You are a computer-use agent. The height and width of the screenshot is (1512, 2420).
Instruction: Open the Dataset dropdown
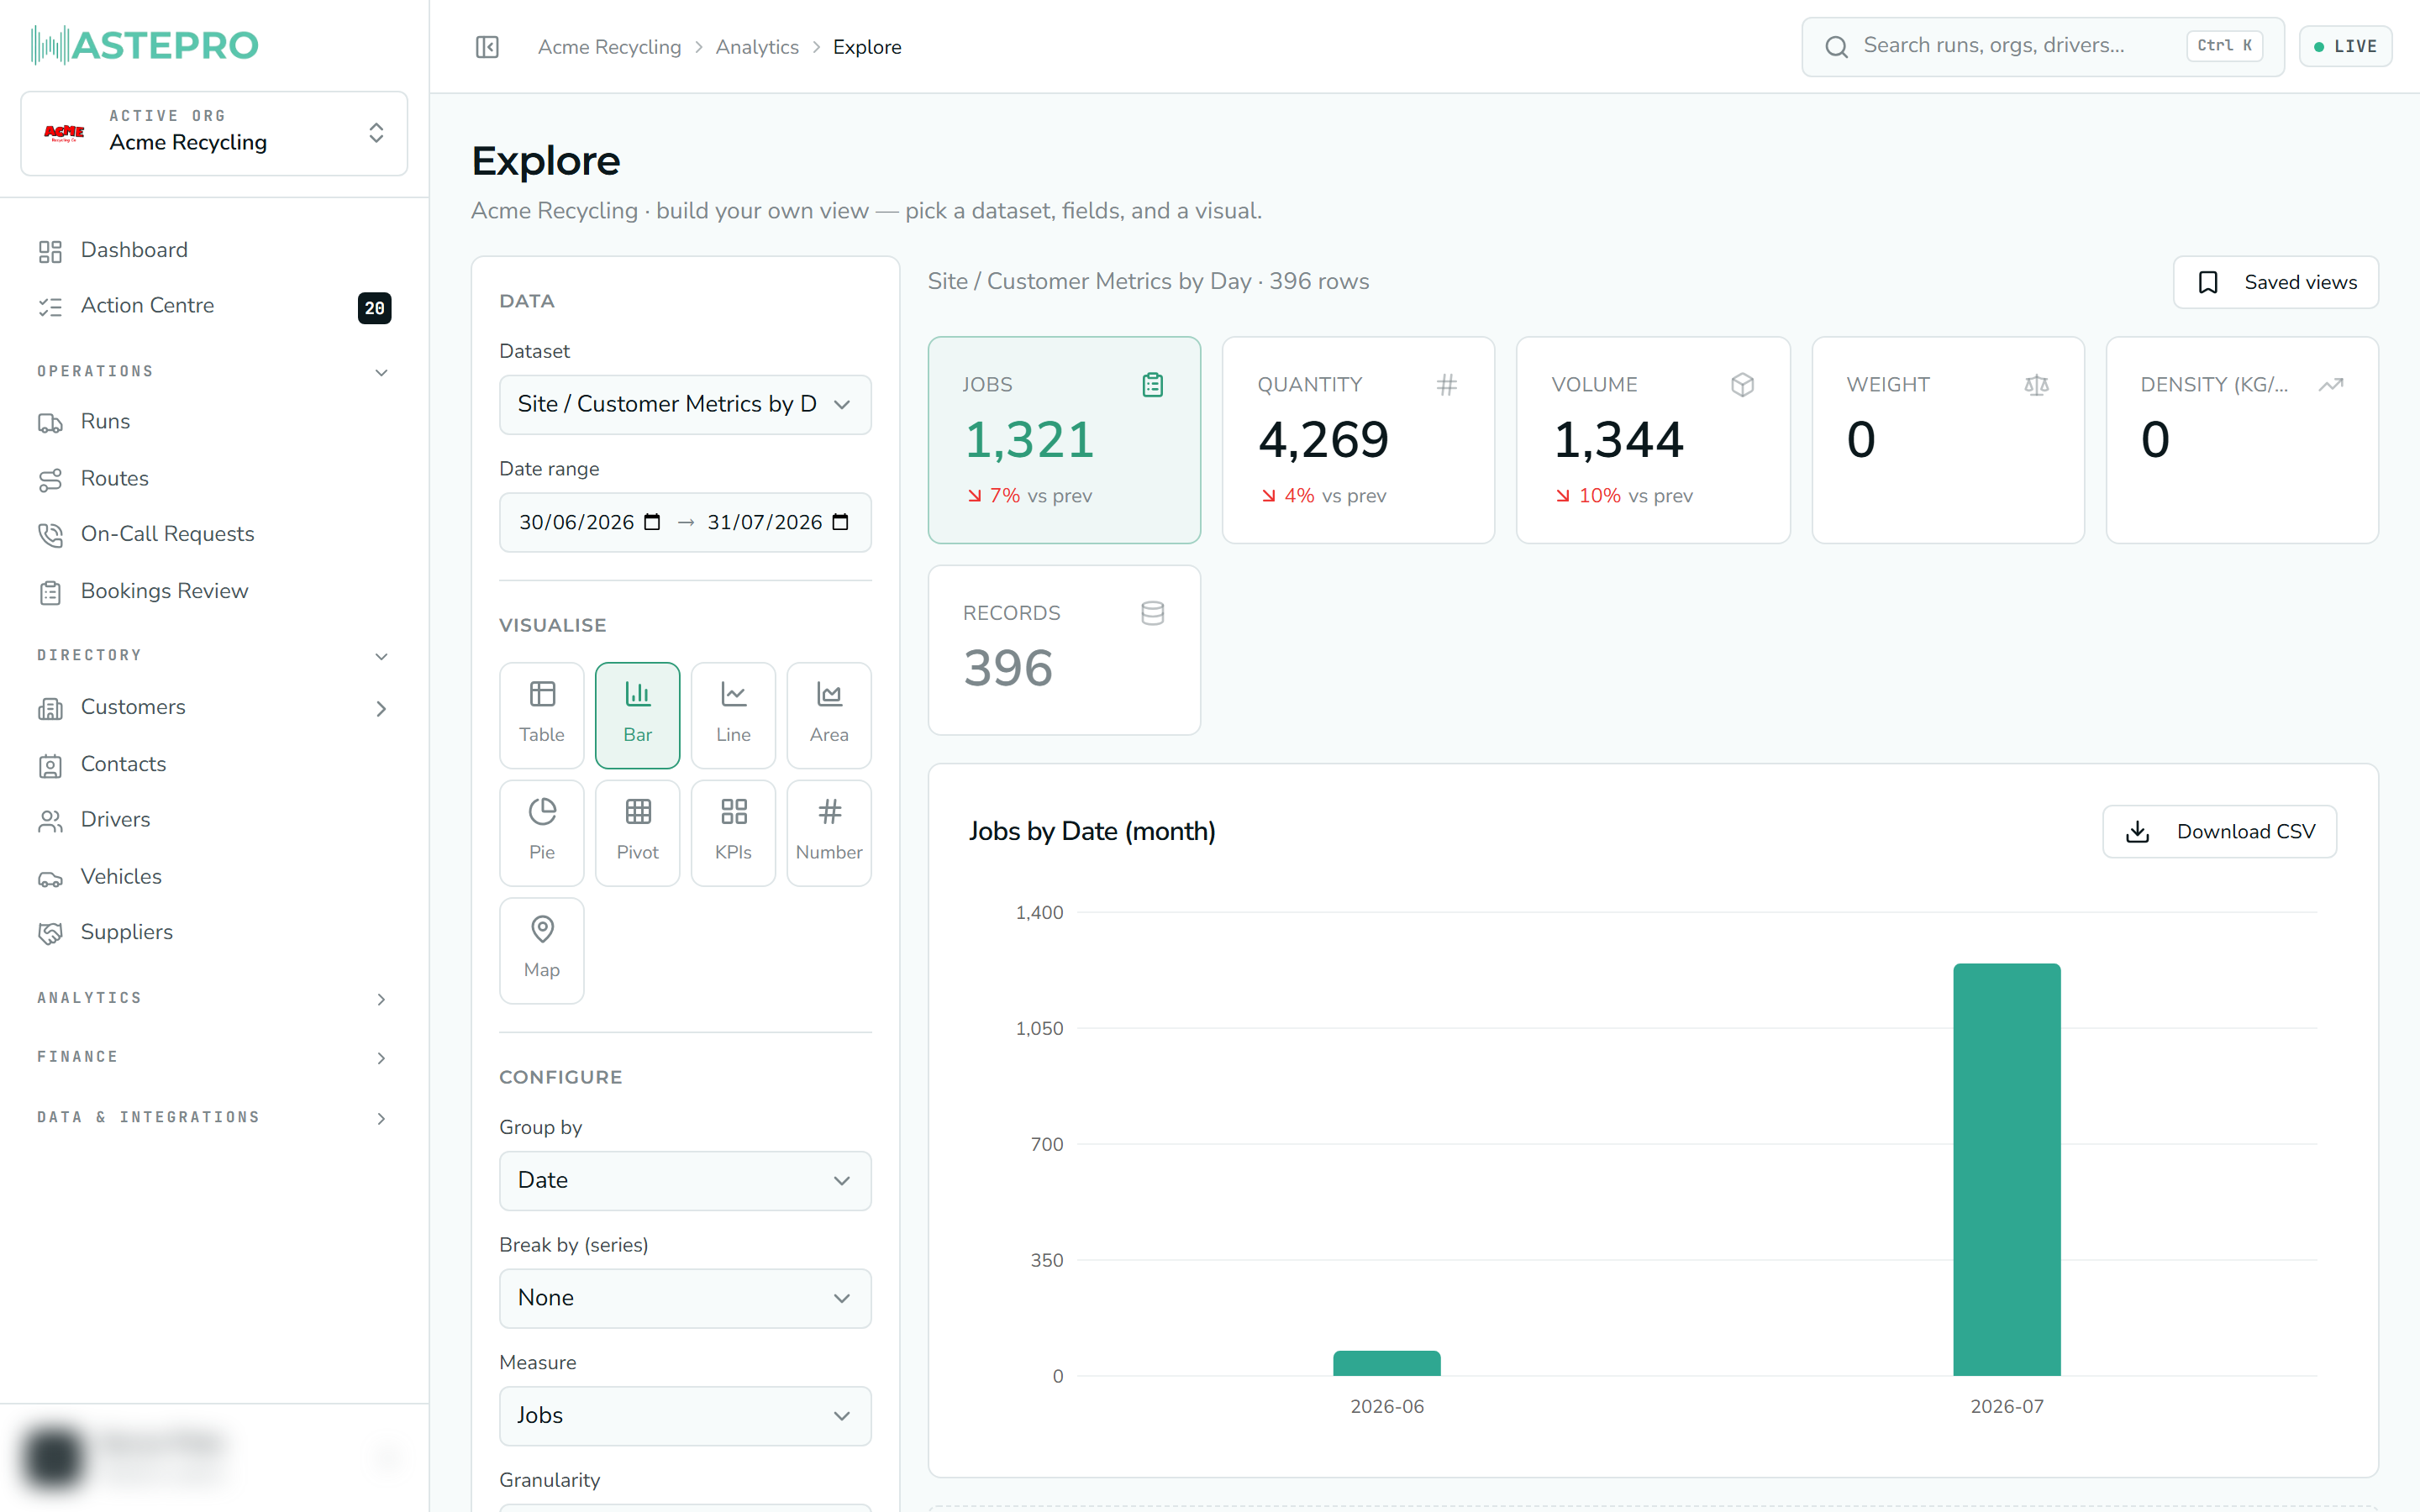tap(685, 404)
